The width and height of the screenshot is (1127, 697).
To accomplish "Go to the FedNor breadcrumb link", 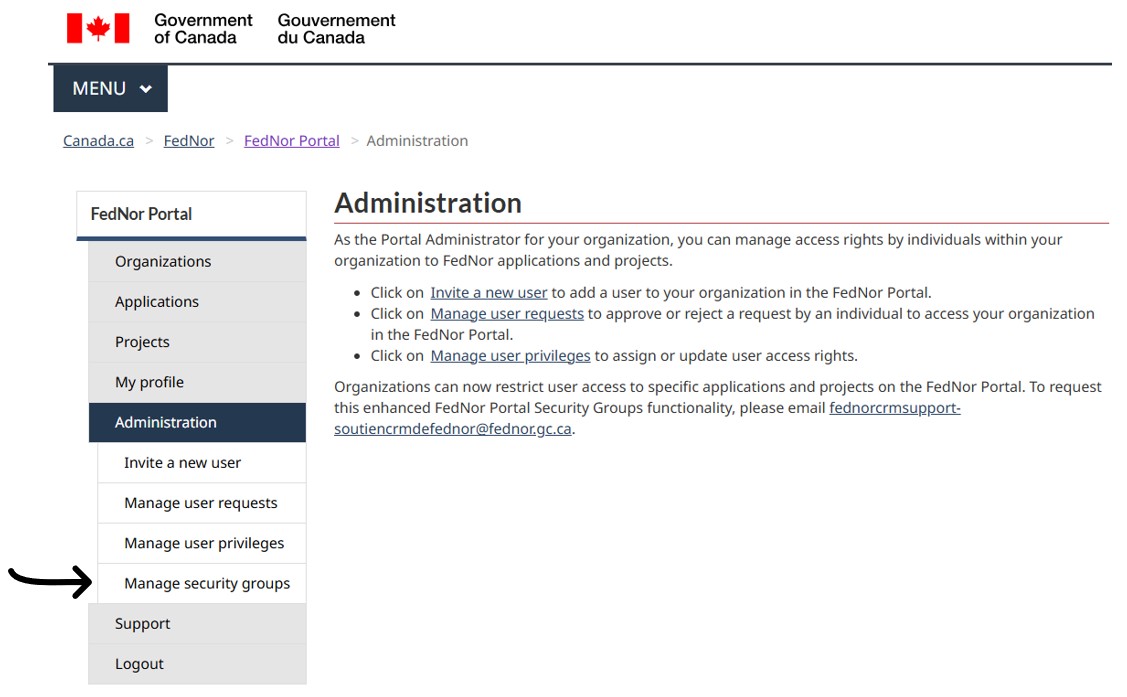I will (189, 141).
